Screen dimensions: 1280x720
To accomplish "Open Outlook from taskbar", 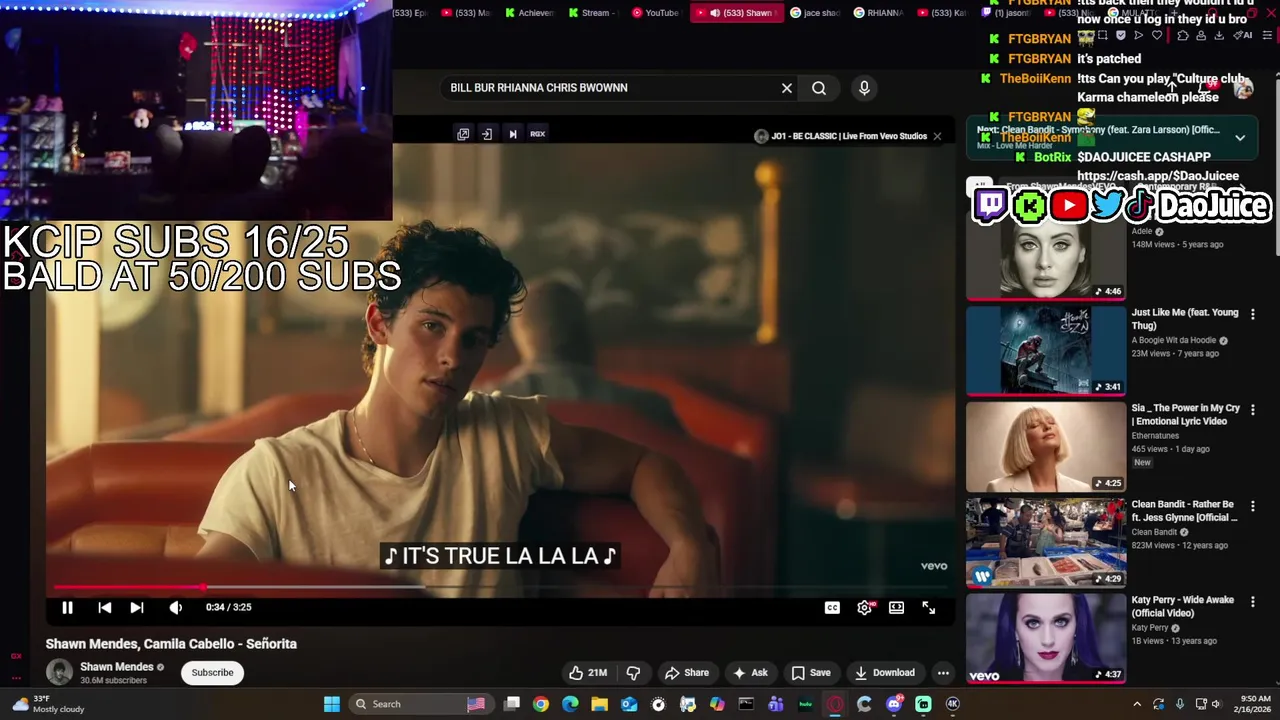I will 629,704.
